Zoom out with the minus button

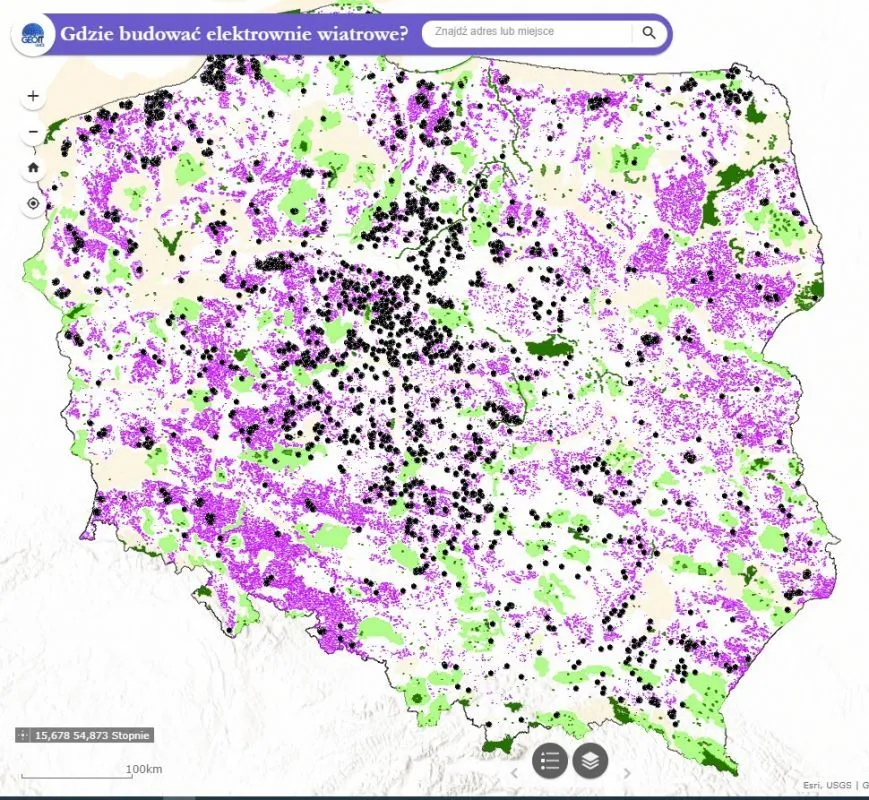pyautogui.click(x=31, y=131)
